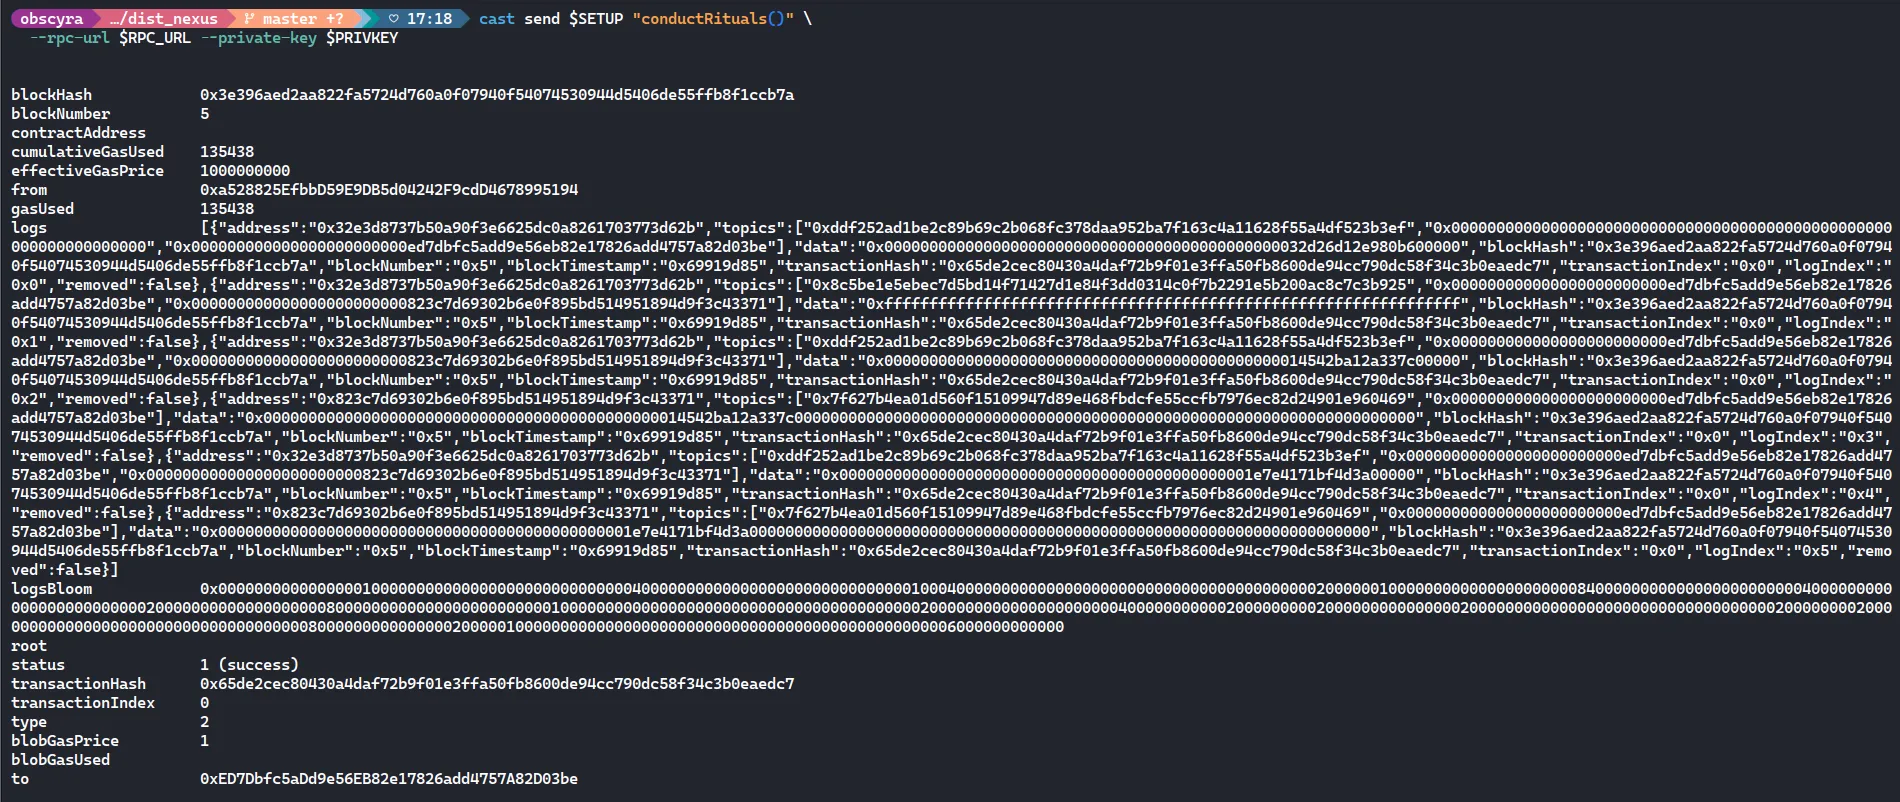Click the blockNumber label

pos(61,114)
